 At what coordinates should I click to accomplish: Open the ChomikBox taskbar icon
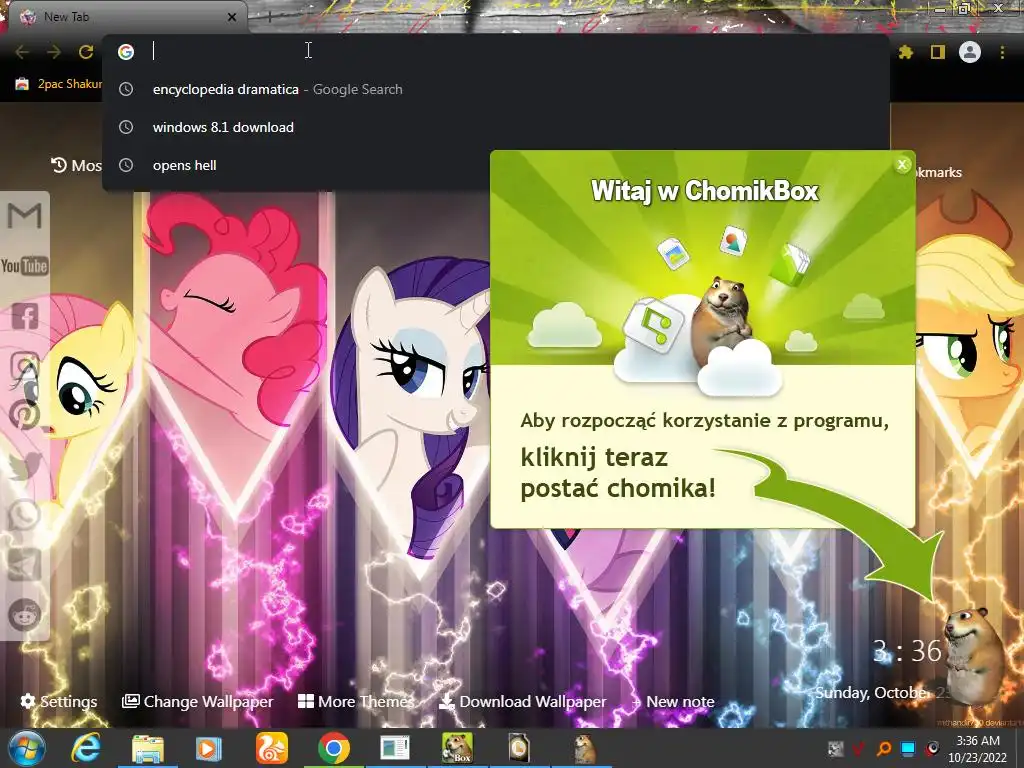pyautogui.click(x=458, y=748)
